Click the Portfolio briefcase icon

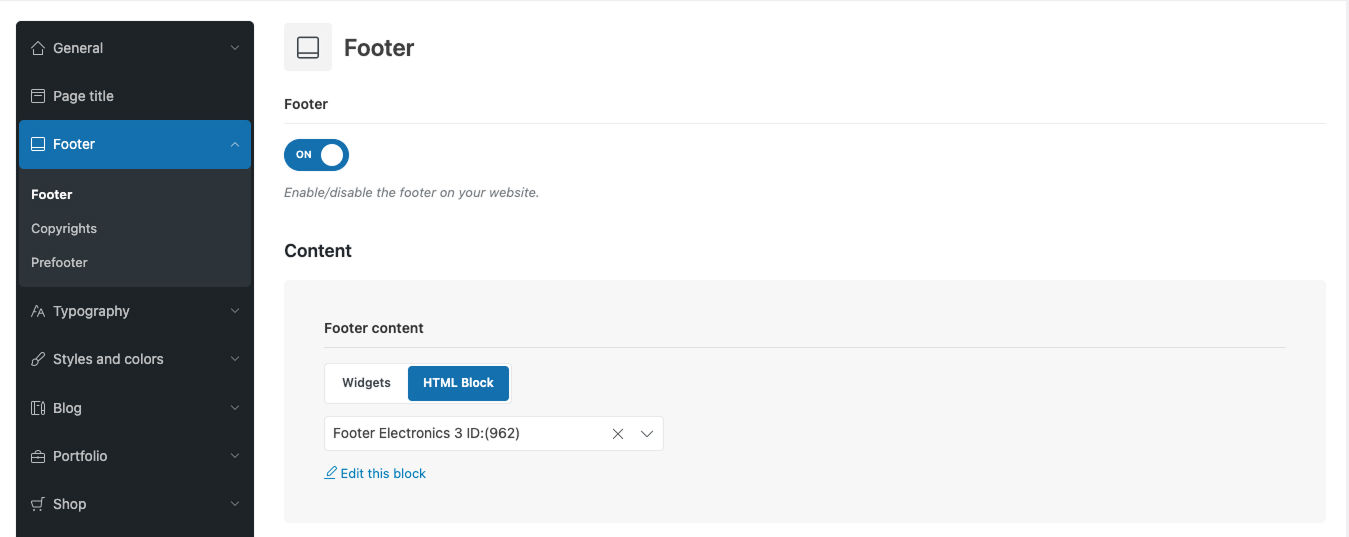coord(38,456)
